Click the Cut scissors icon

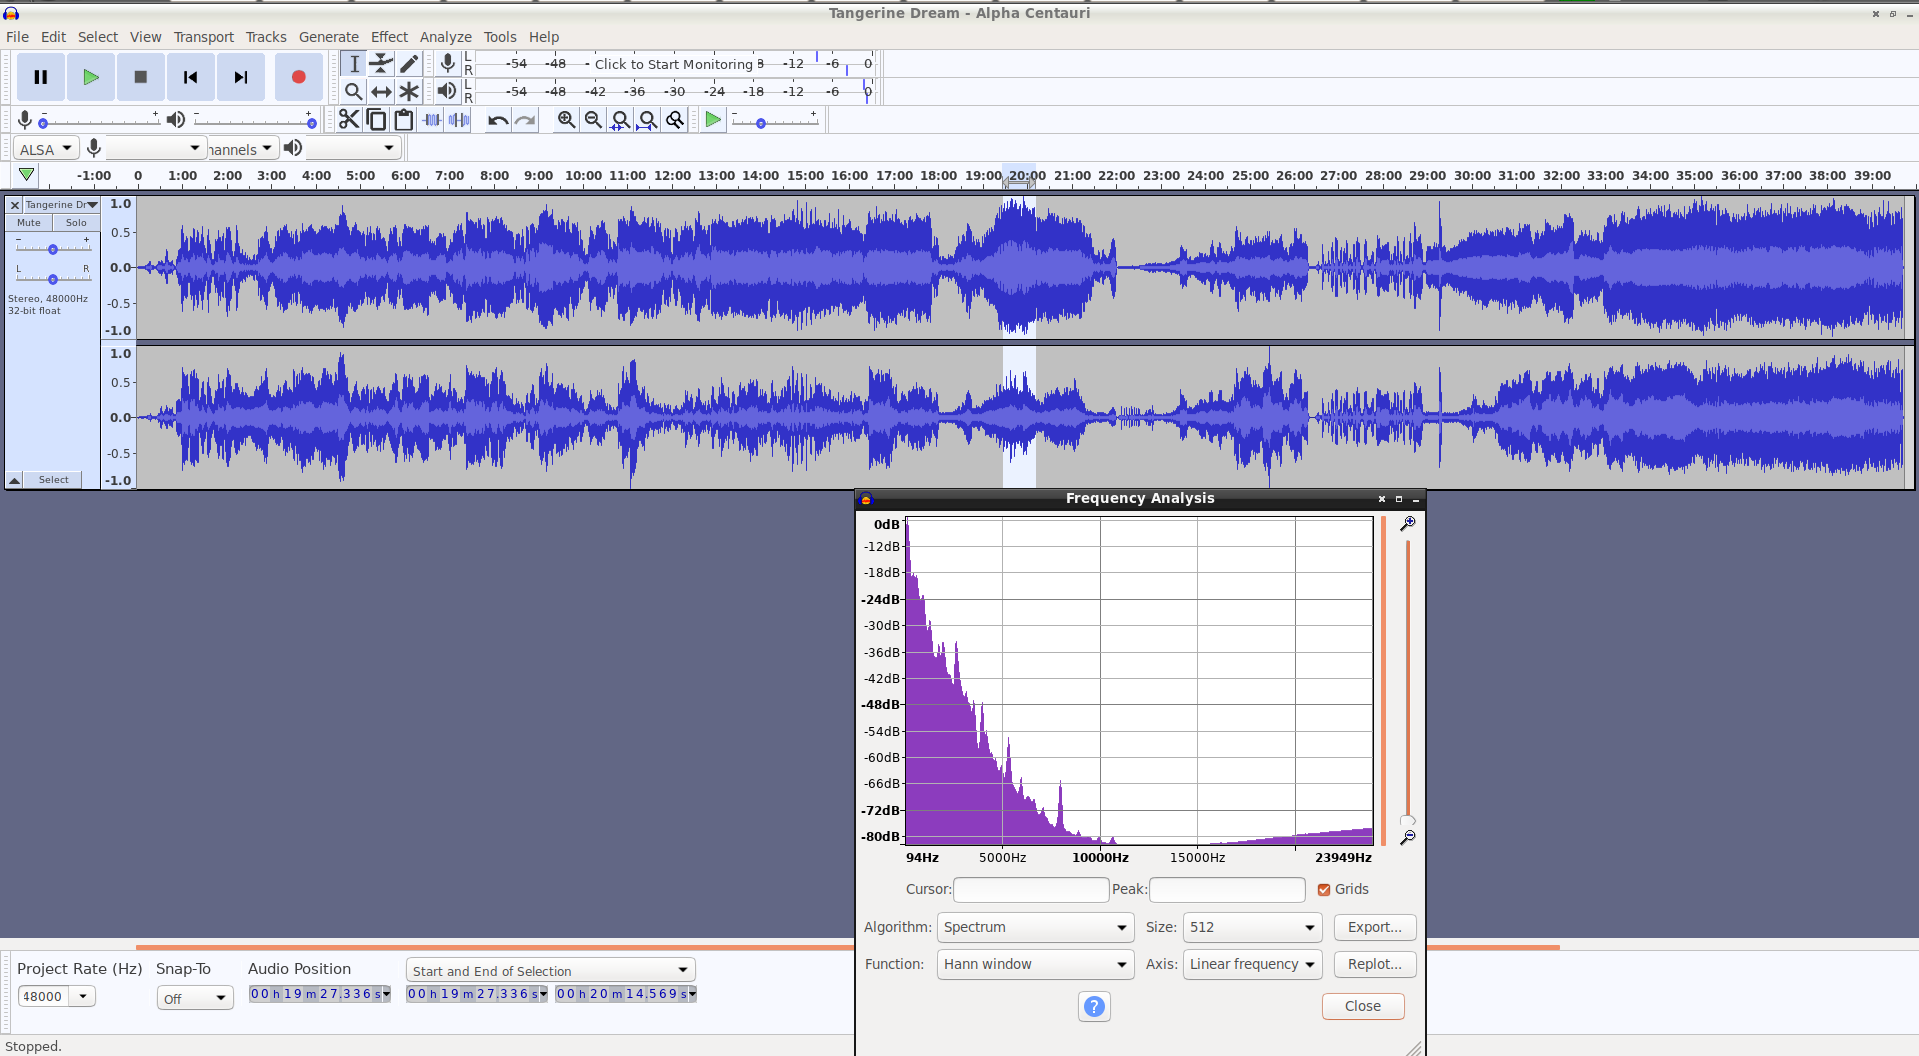349,120
